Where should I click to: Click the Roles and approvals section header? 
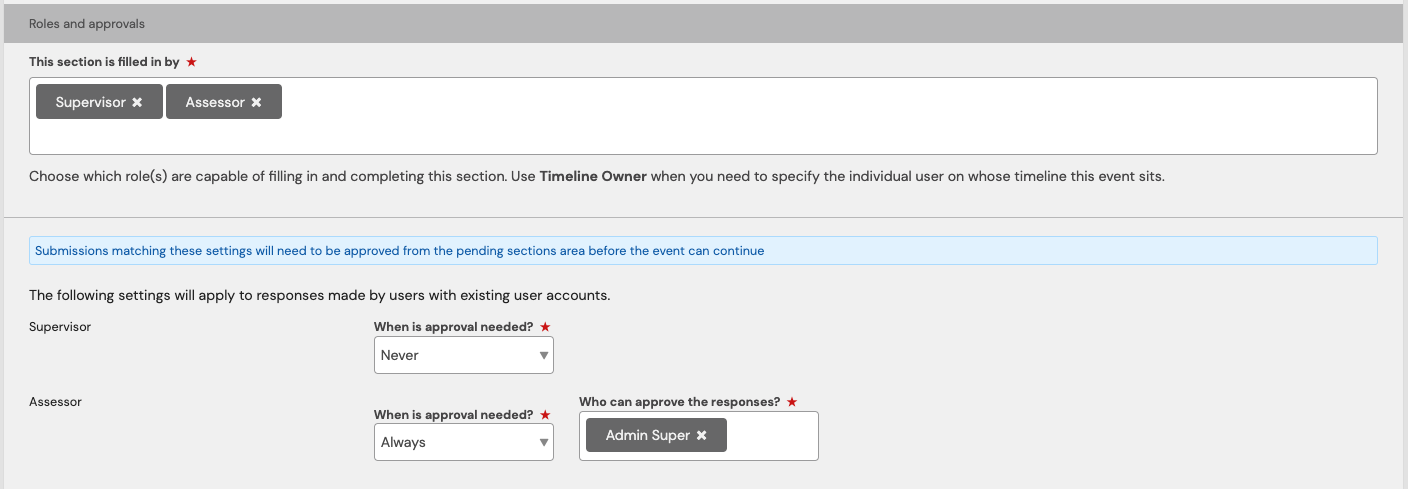click(87, 23)
